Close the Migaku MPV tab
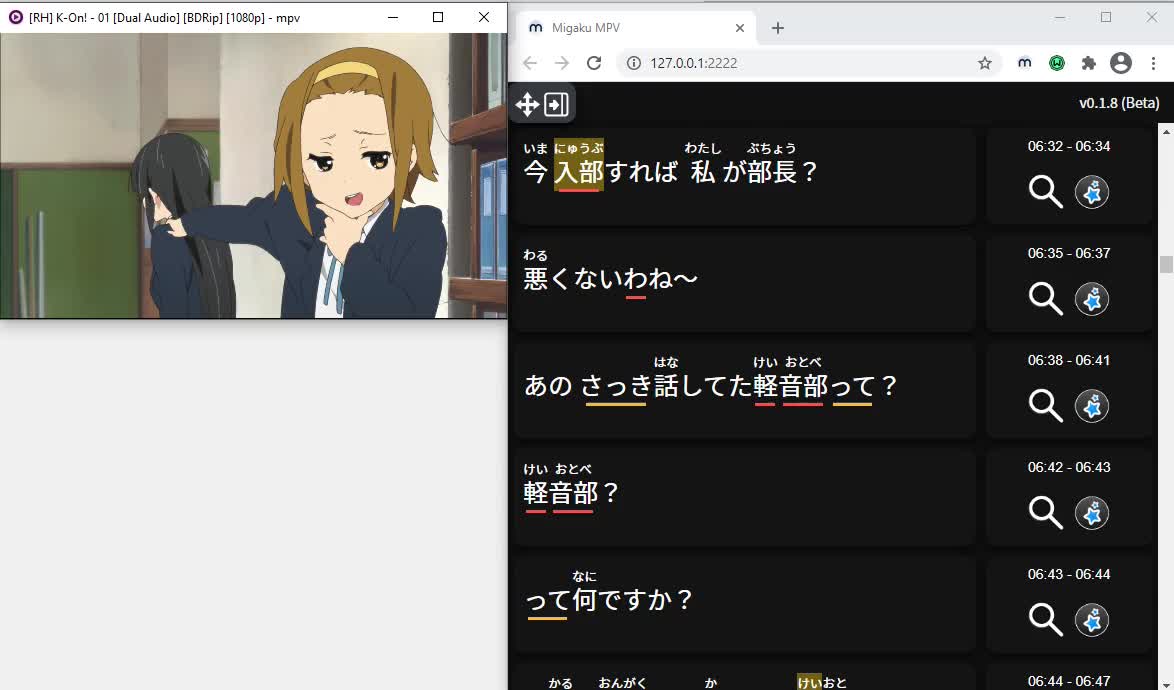The height and width of the screenshot is (690, 1174). (740, 28)
